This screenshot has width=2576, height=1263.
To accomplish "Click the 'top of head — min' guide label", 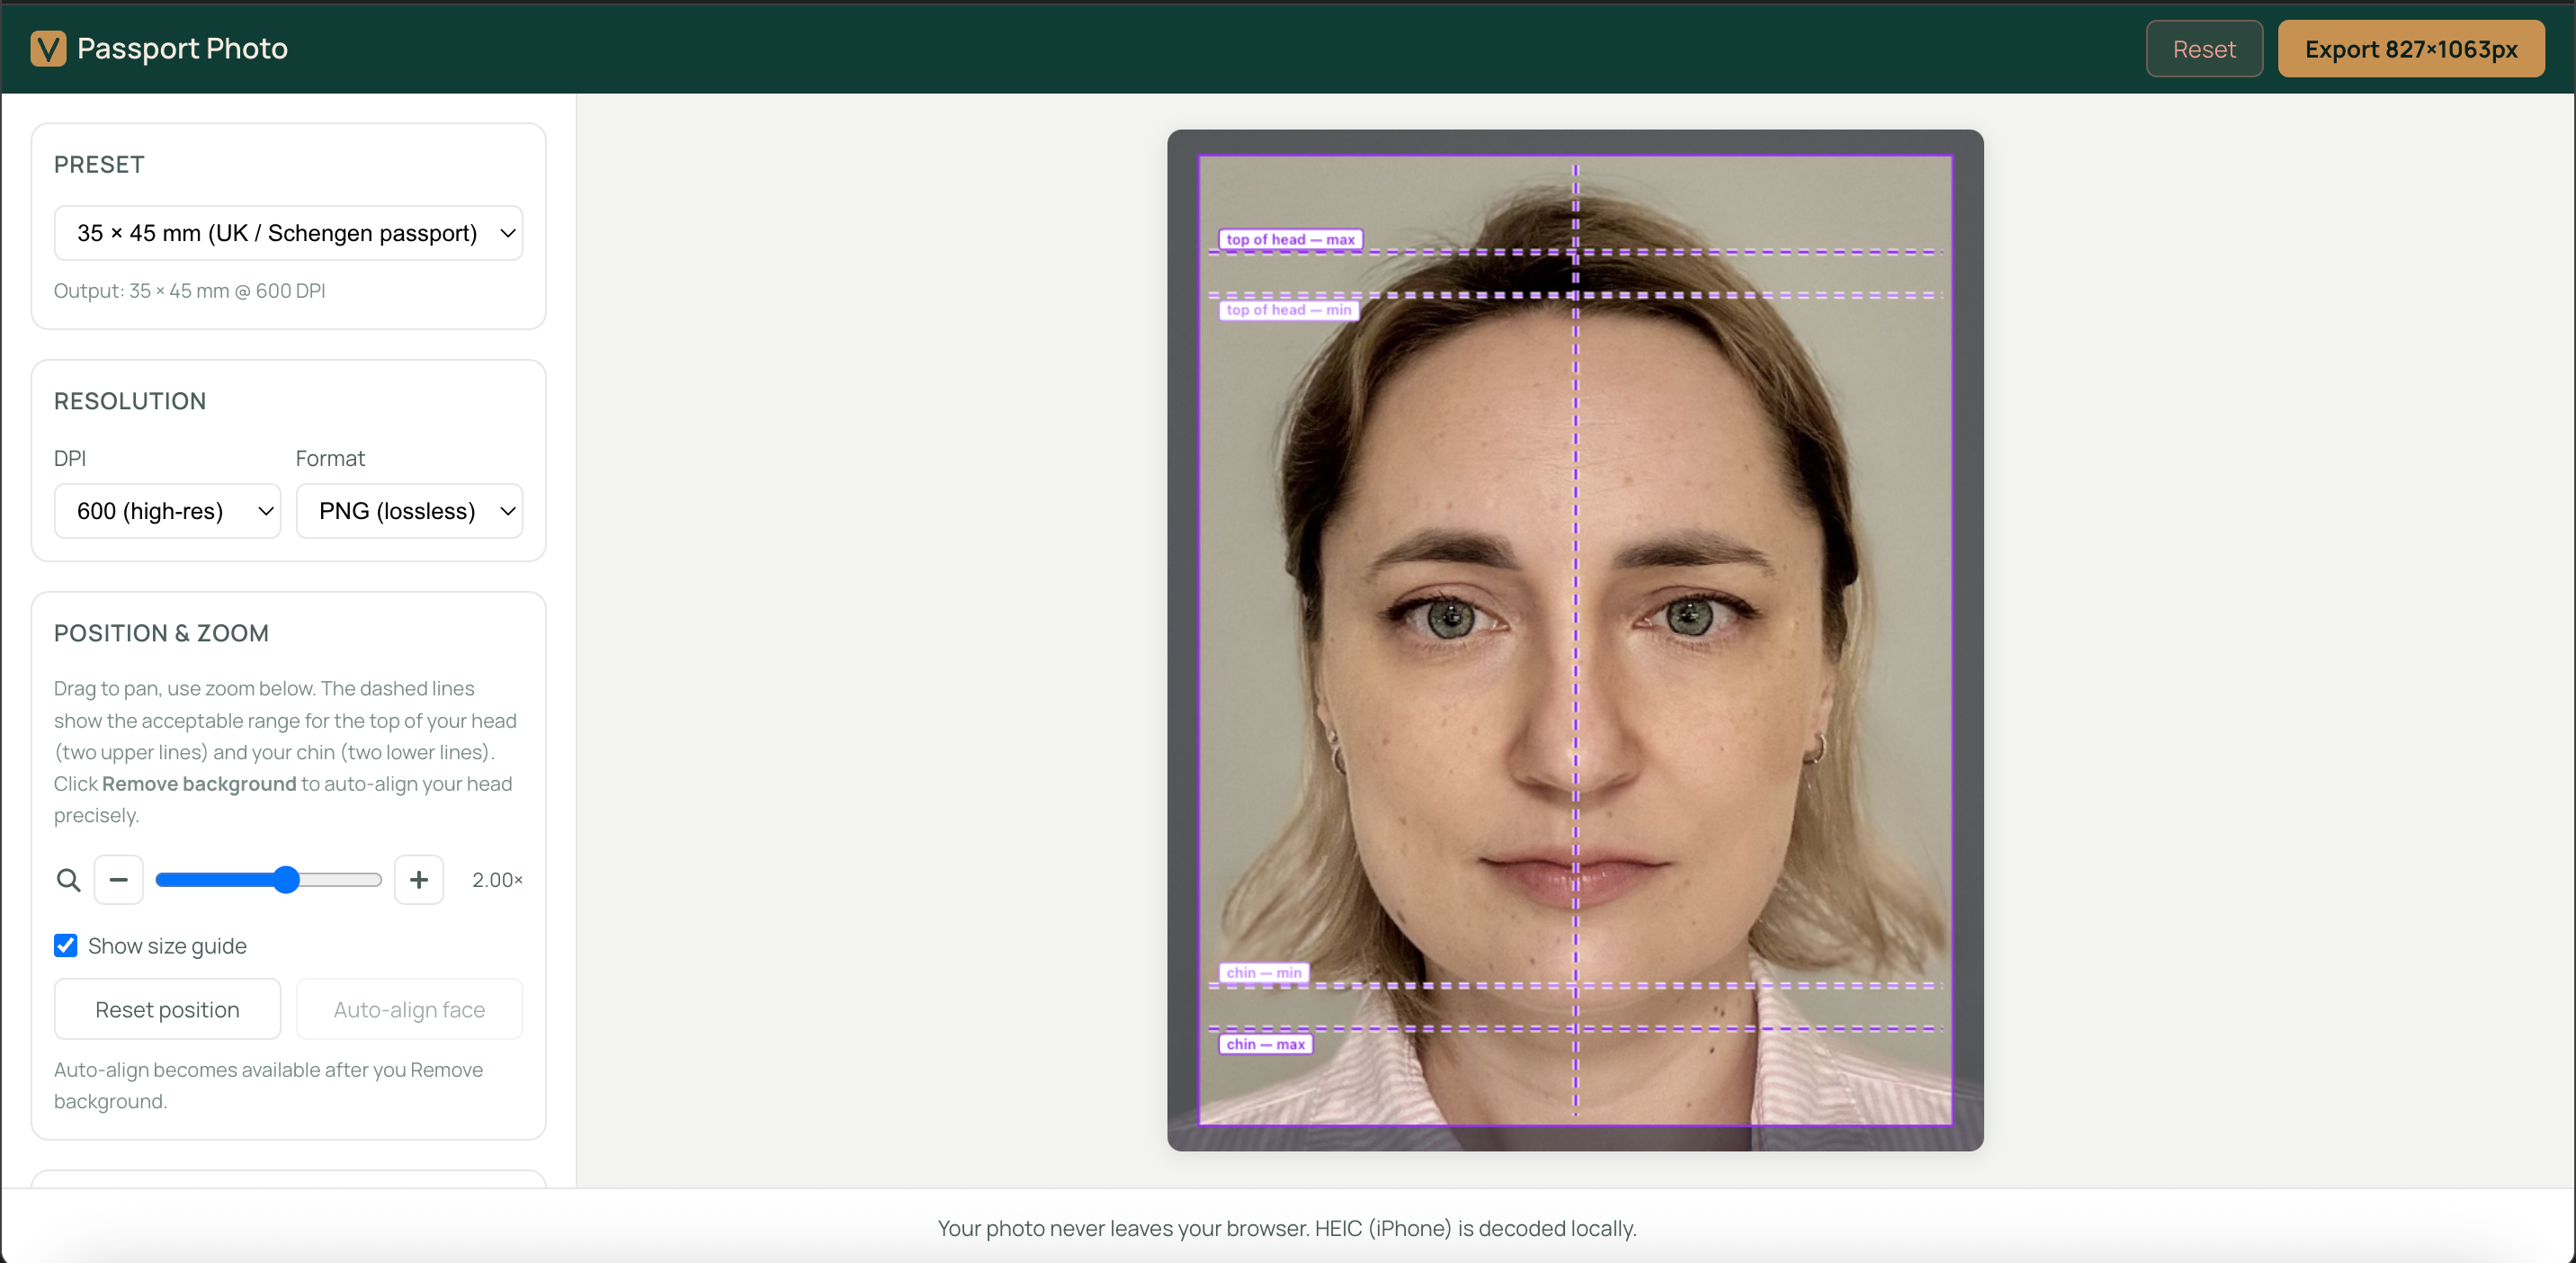I will pyautogui.click(x=1287, y=310).
